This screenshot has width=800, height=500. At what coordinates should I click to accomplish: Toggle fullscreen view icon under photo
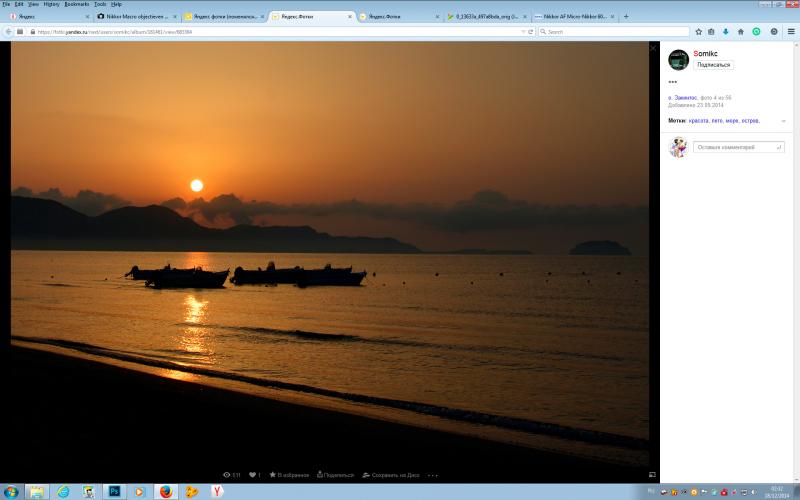click(652, 474)
